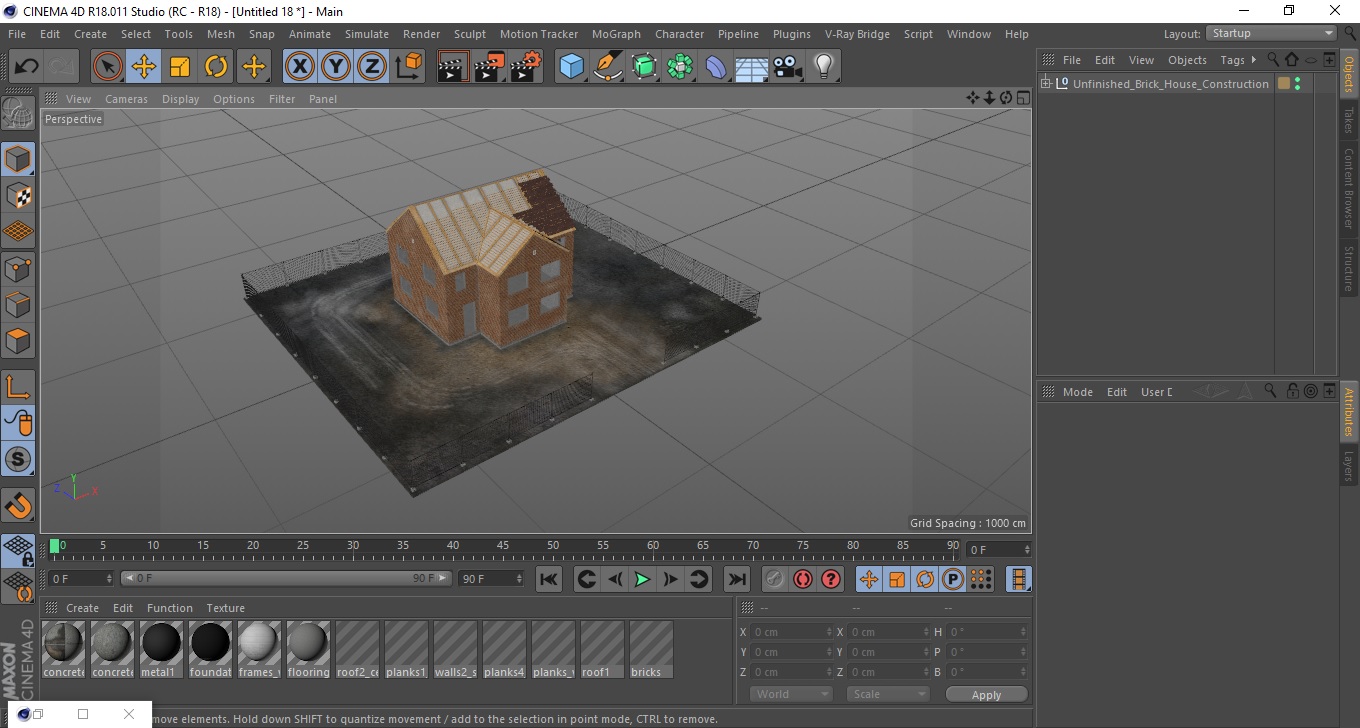Open the World coordinate dropdown

click(791, 694)
